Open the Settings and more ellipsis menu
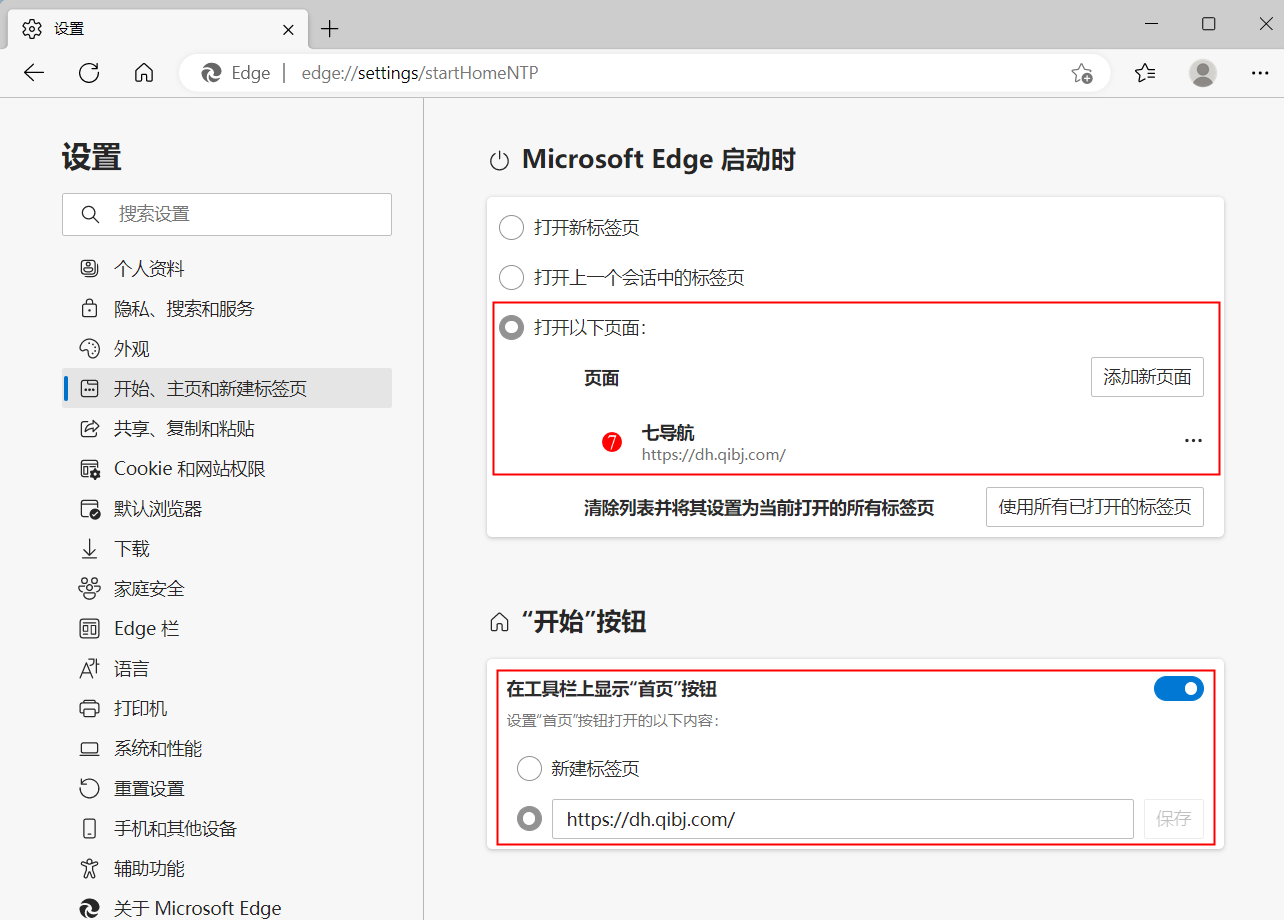The width and height of the screenshot is (1284, 920). pos(1260,73)
